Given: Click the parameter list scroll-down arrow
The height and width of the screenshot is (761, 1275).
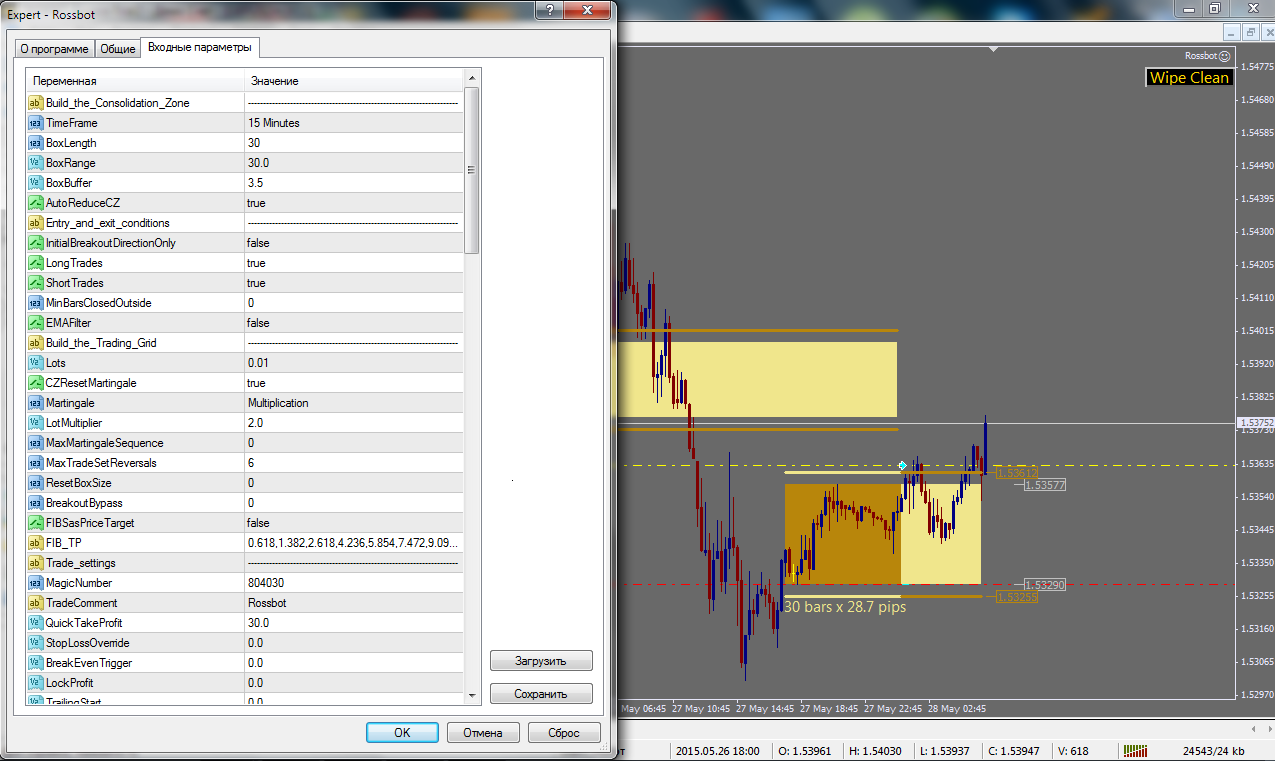Looking at the screenshot, I should coord(472,694).
